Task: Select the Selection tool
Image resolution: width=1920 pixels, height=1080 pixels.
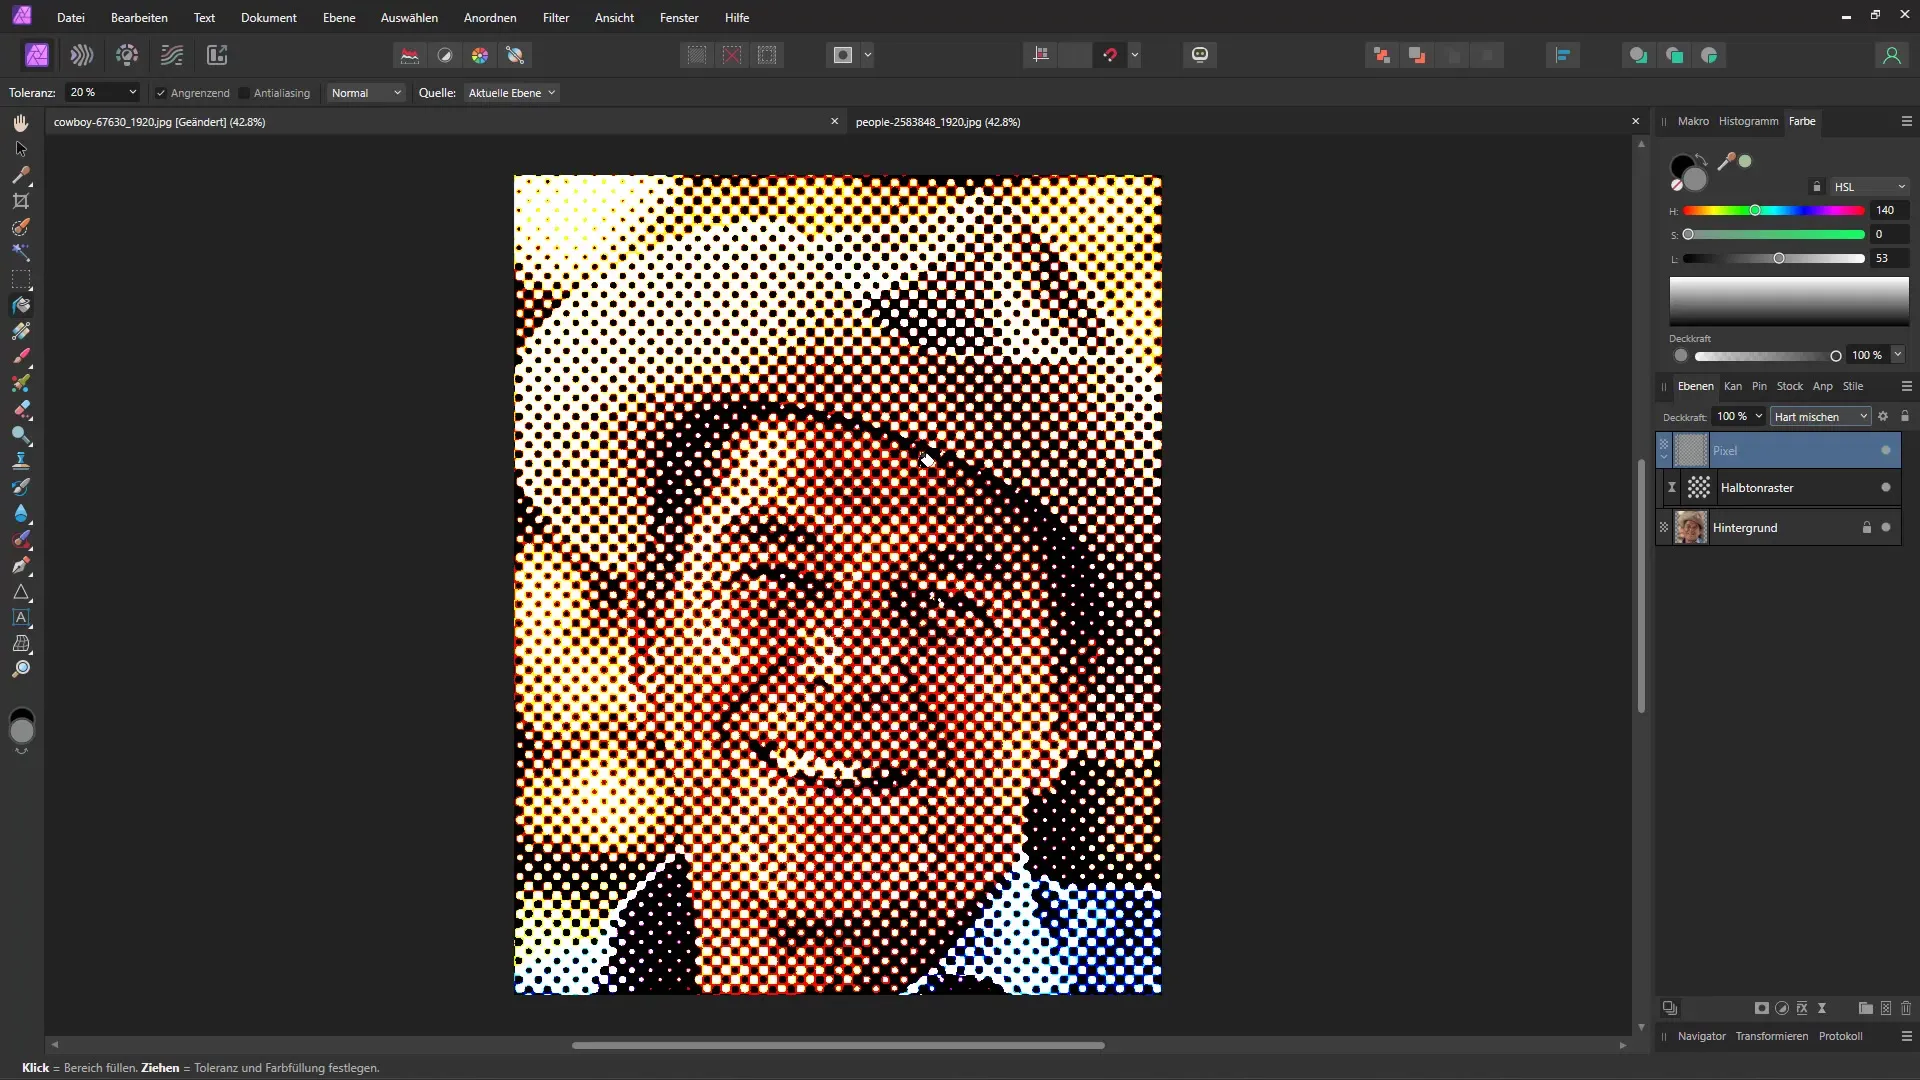Action: click(20, 148)
